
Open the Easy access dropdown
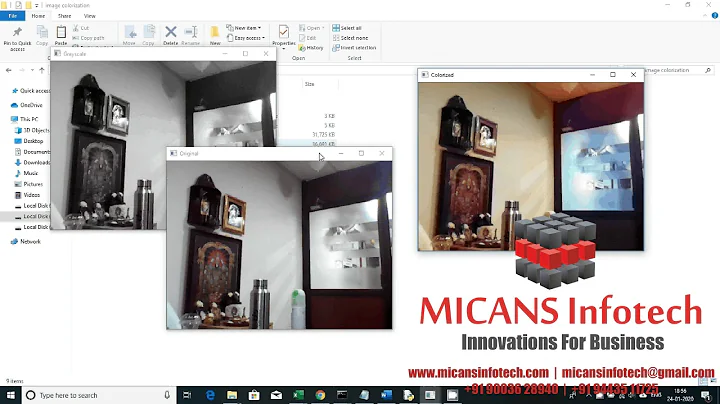246,38
